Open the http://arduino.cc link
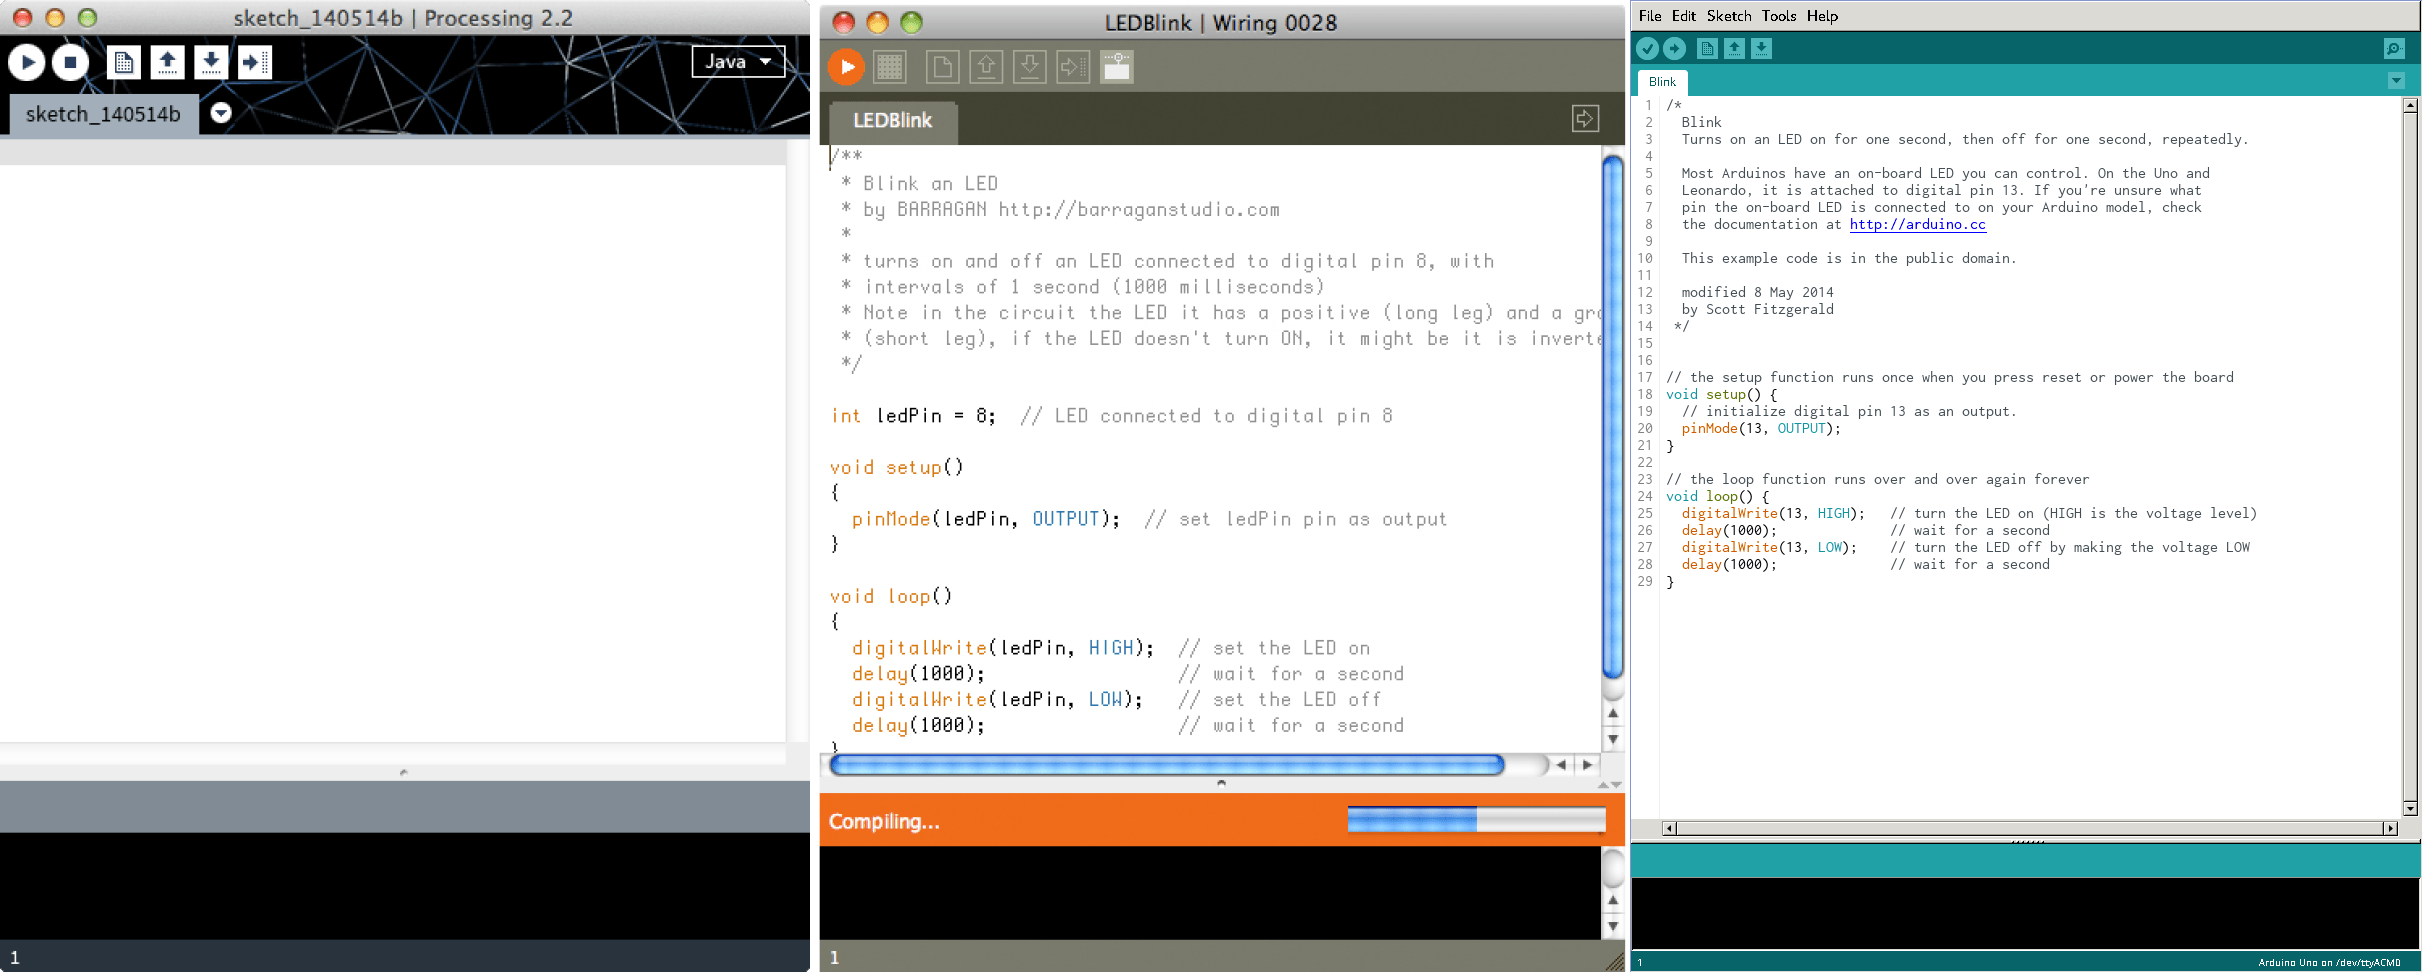The image size is (2422, 972). coord(1917,224)
